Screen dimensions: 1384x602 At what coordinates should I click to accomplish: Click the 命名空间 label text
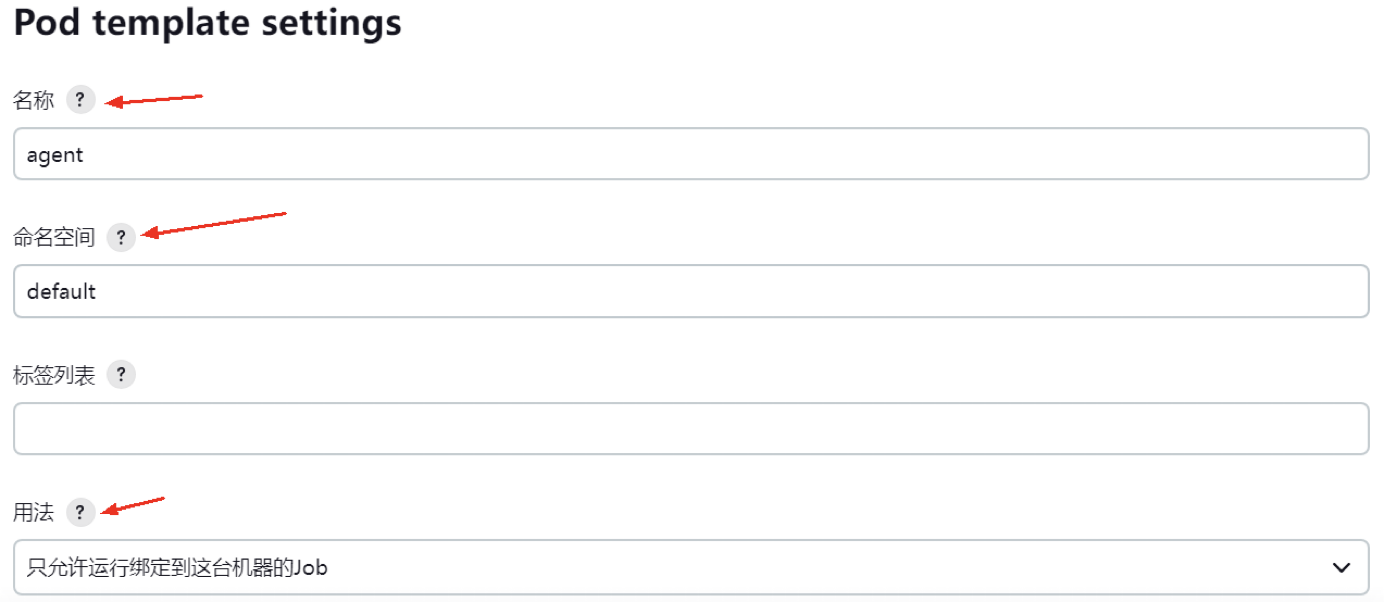(54, 237)
